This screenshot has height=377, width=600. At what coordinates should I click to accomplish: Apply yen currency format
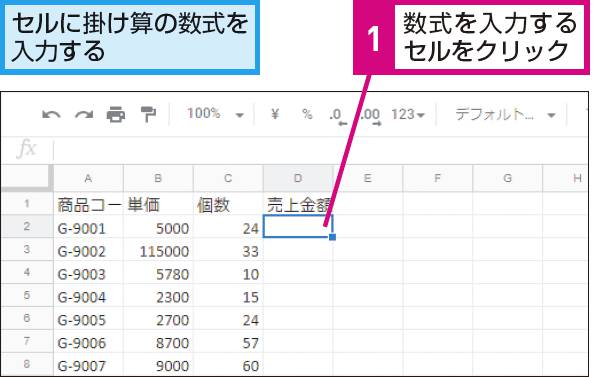(275, 114)
